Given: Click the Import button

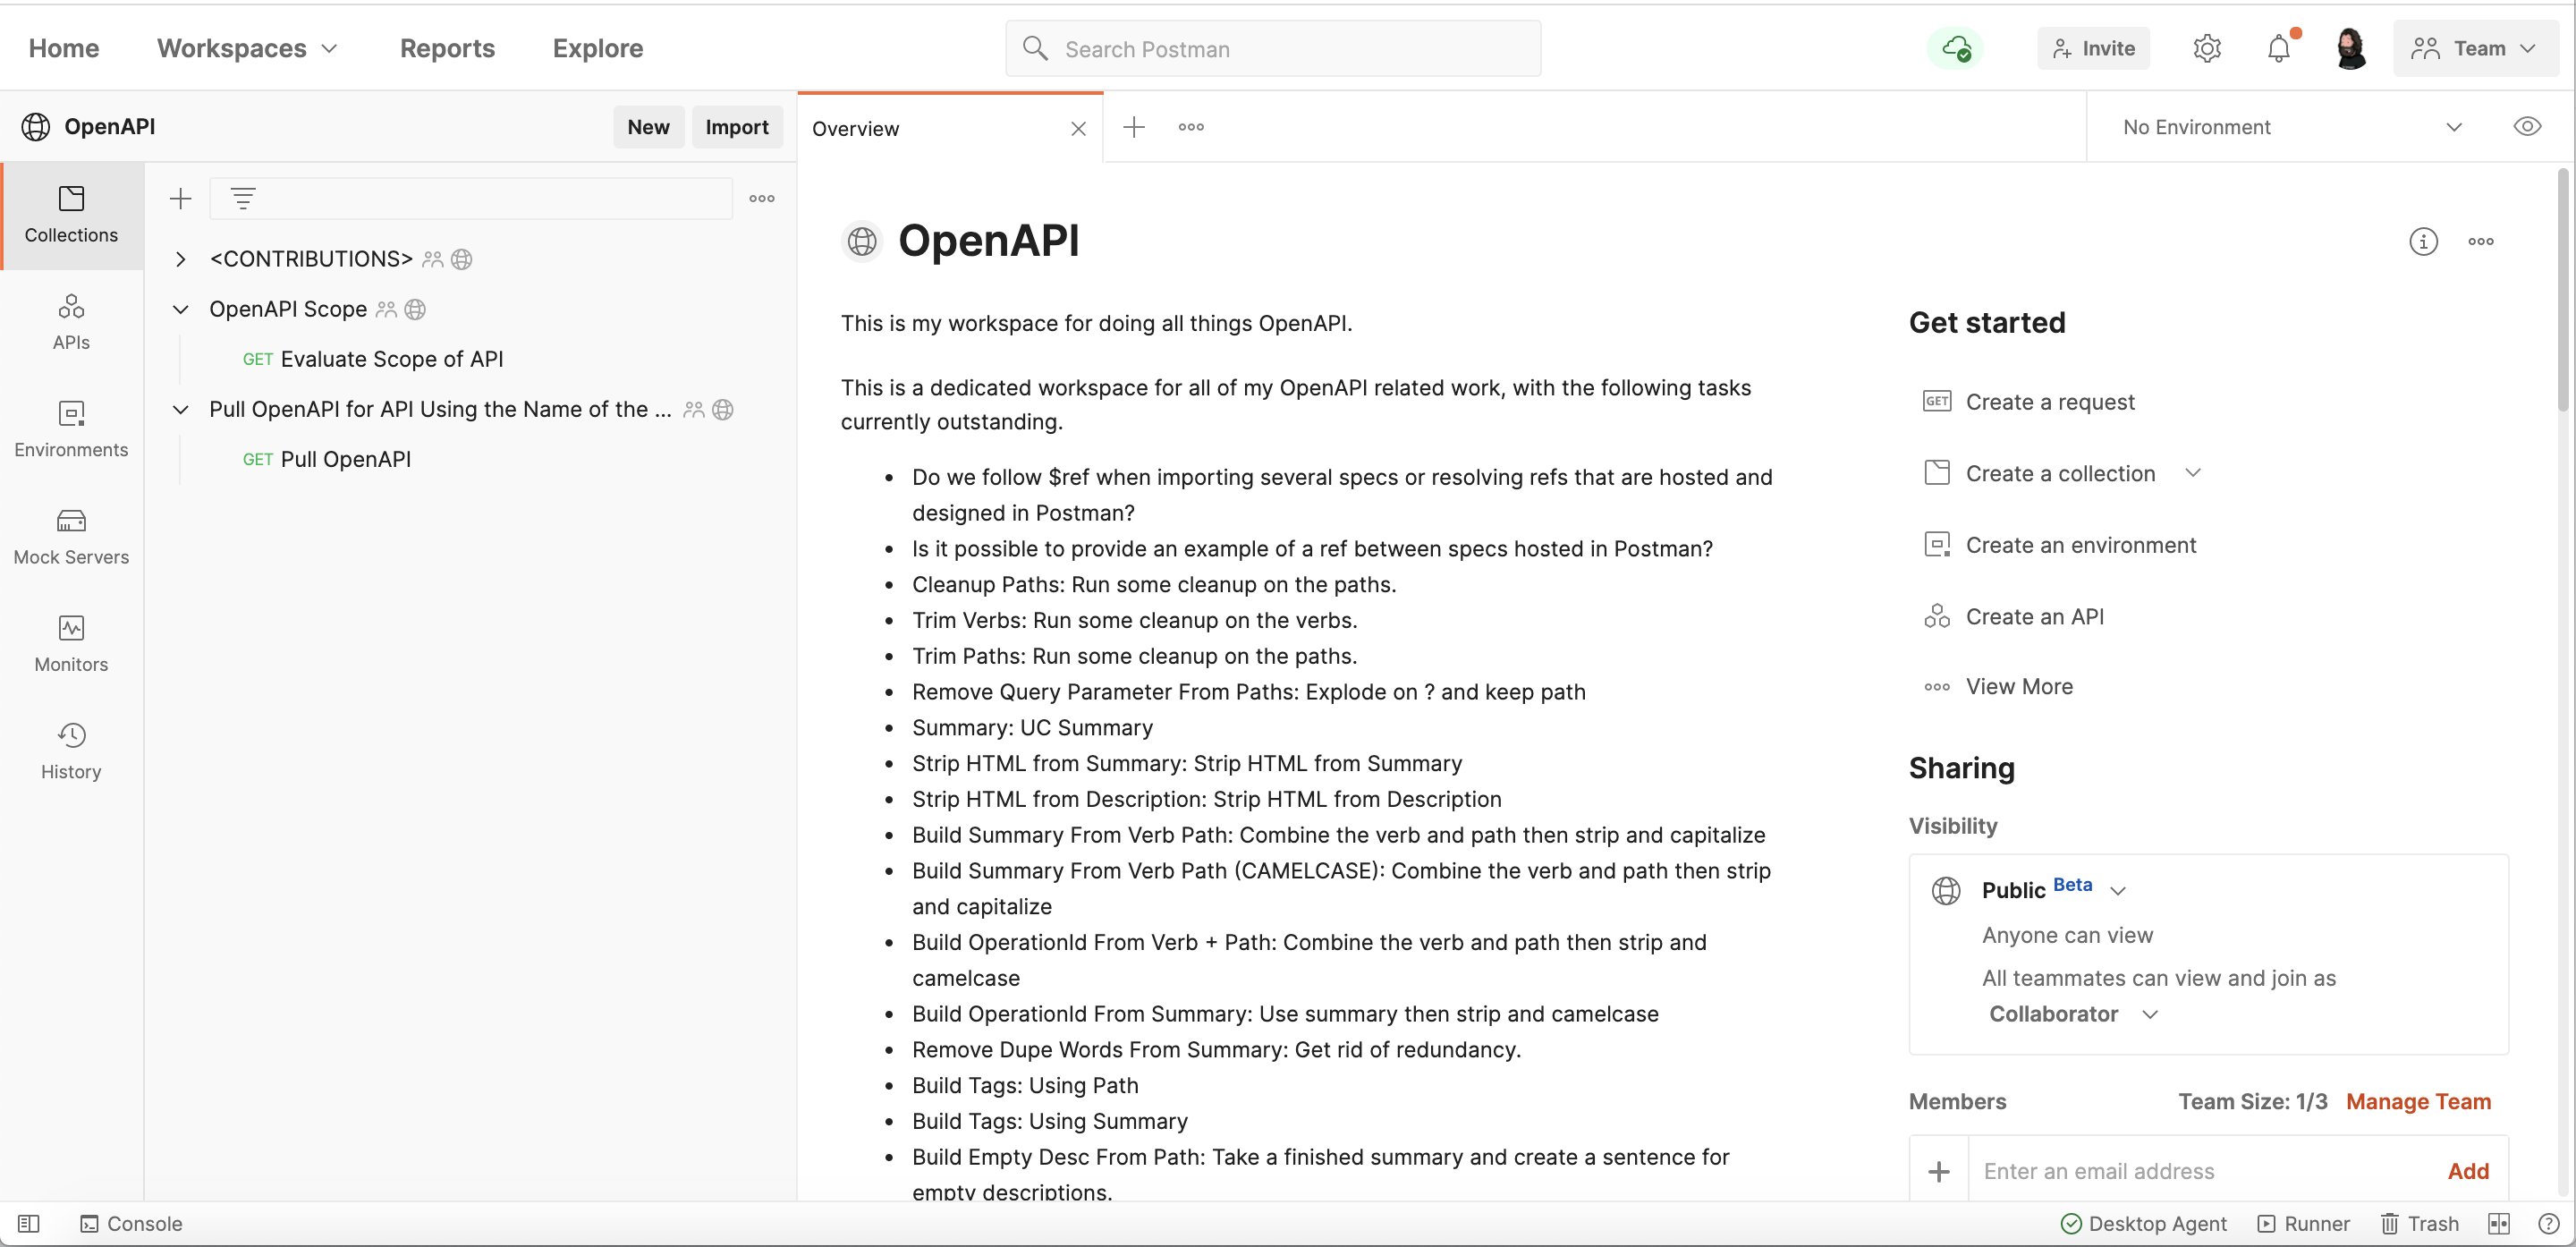Looking at the screenshot, I should pos(737,127).
